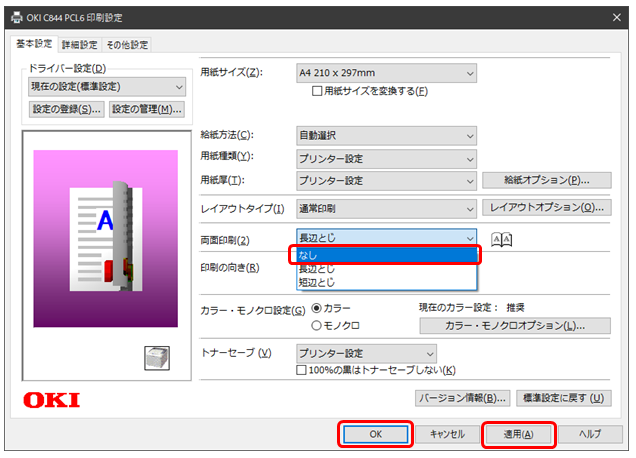This screenshot has width=636, height=458.
Task: Open the ドライバー設定 dropdown
Action: coord(107,87)
